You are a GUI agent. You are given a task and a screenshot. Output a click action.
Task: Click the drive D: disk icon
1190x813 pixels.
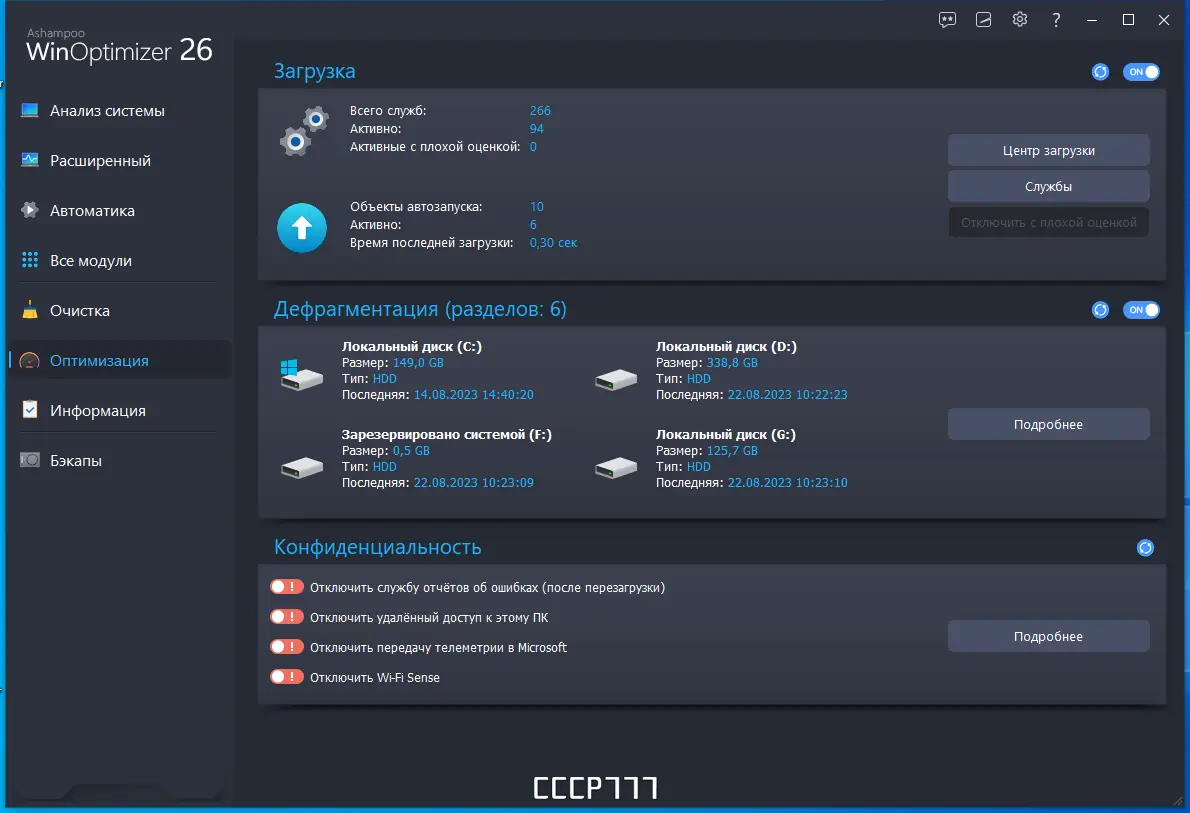[x=616, y=379]
